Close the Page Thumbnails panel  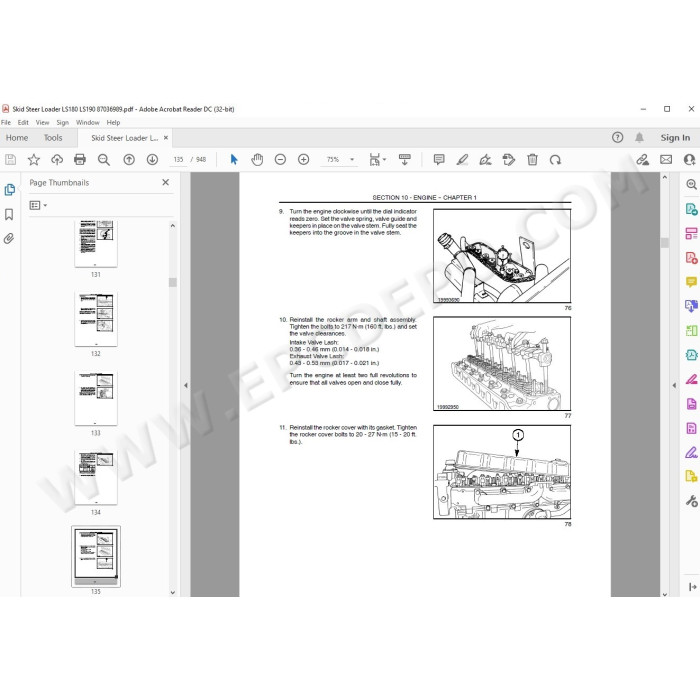(x=166, y=182)
